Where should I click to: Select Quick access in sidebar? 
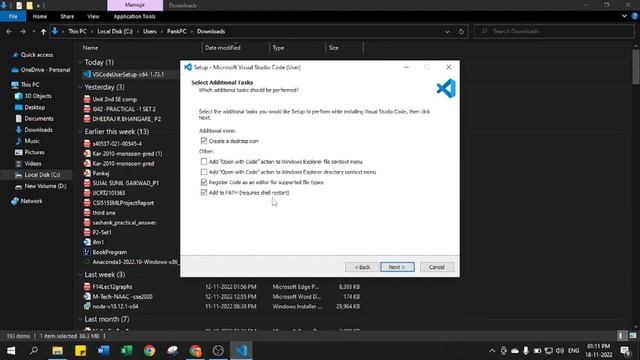click(x=36, y=55)
